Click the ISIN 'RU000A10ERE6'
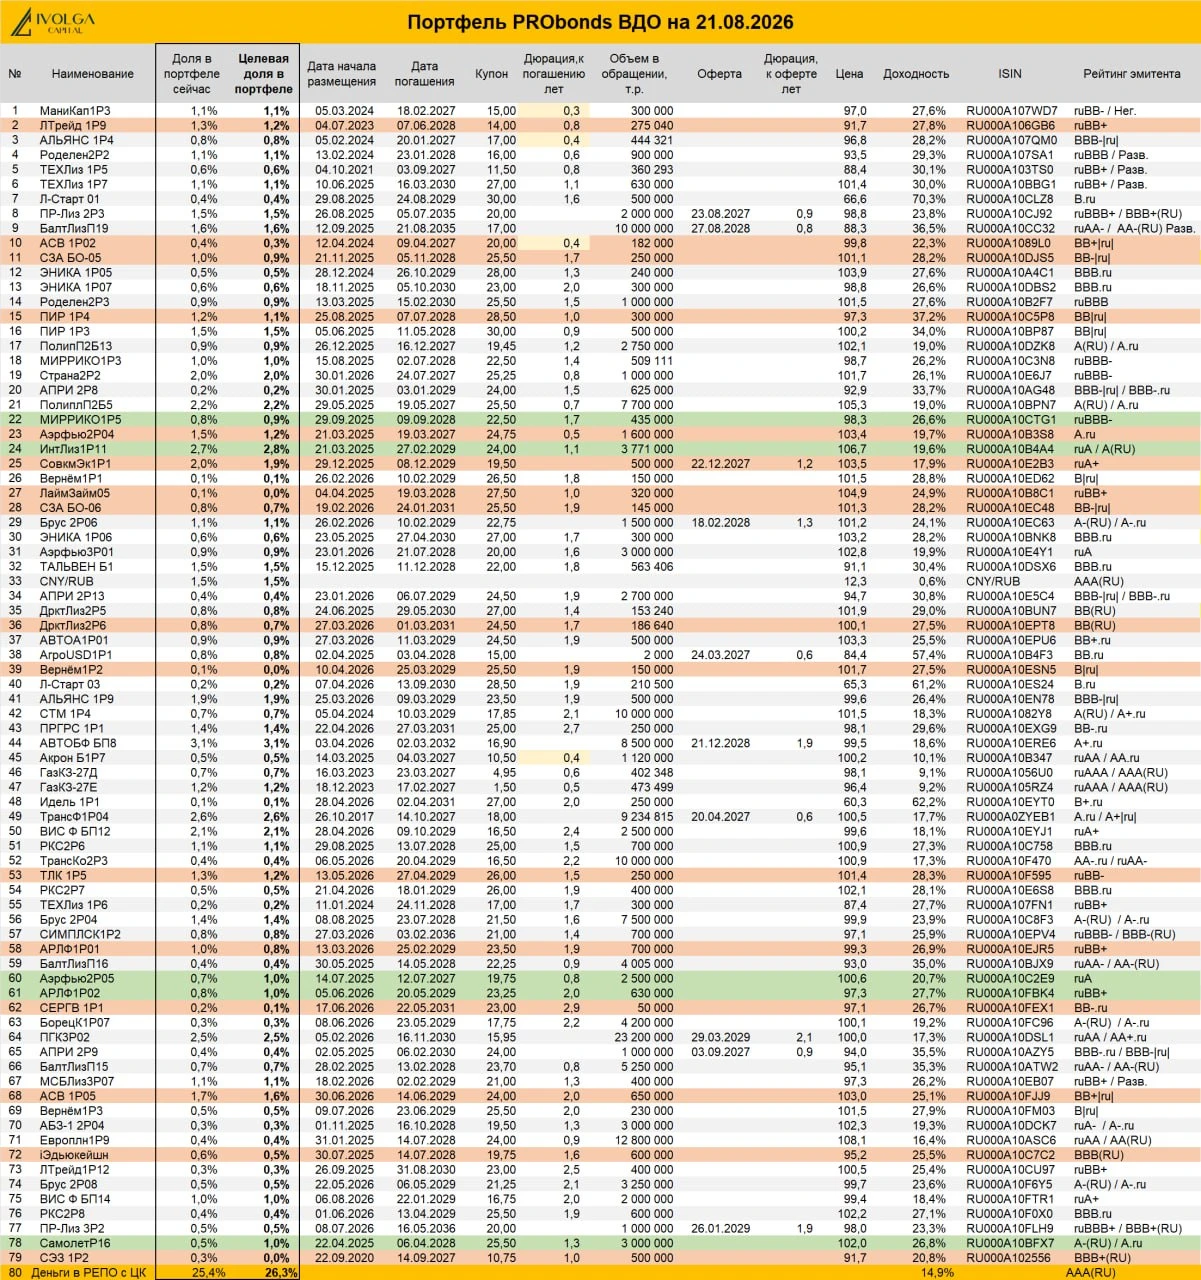 (x=1010, y=743)
